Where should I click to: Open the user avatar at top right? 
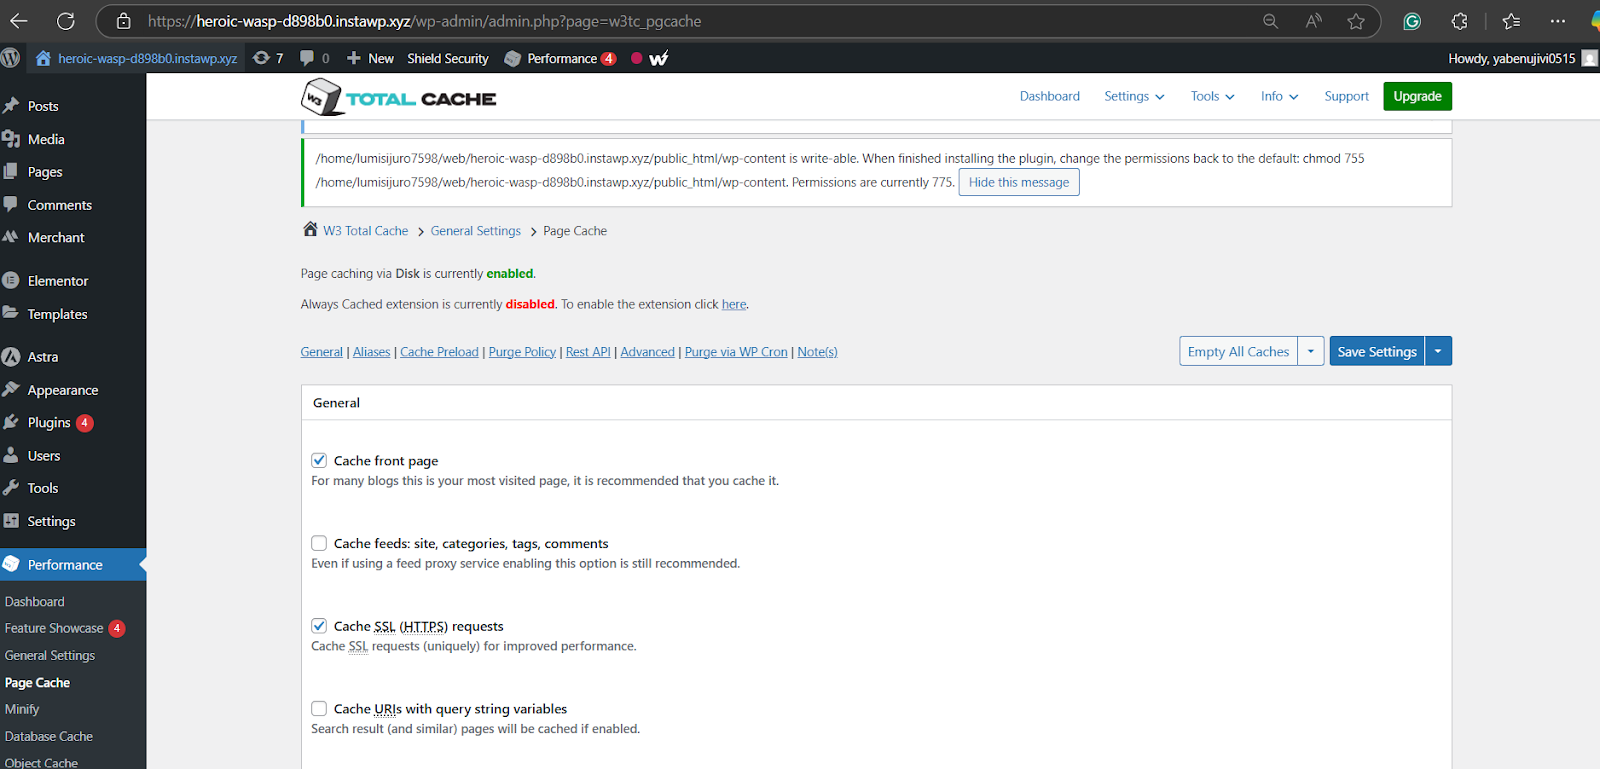[1589, 58]
